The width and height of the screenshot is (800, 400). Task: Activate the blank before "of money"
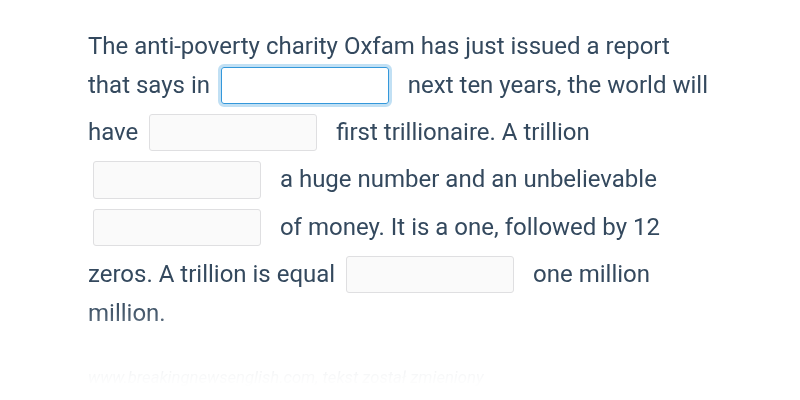click(177, 228)
